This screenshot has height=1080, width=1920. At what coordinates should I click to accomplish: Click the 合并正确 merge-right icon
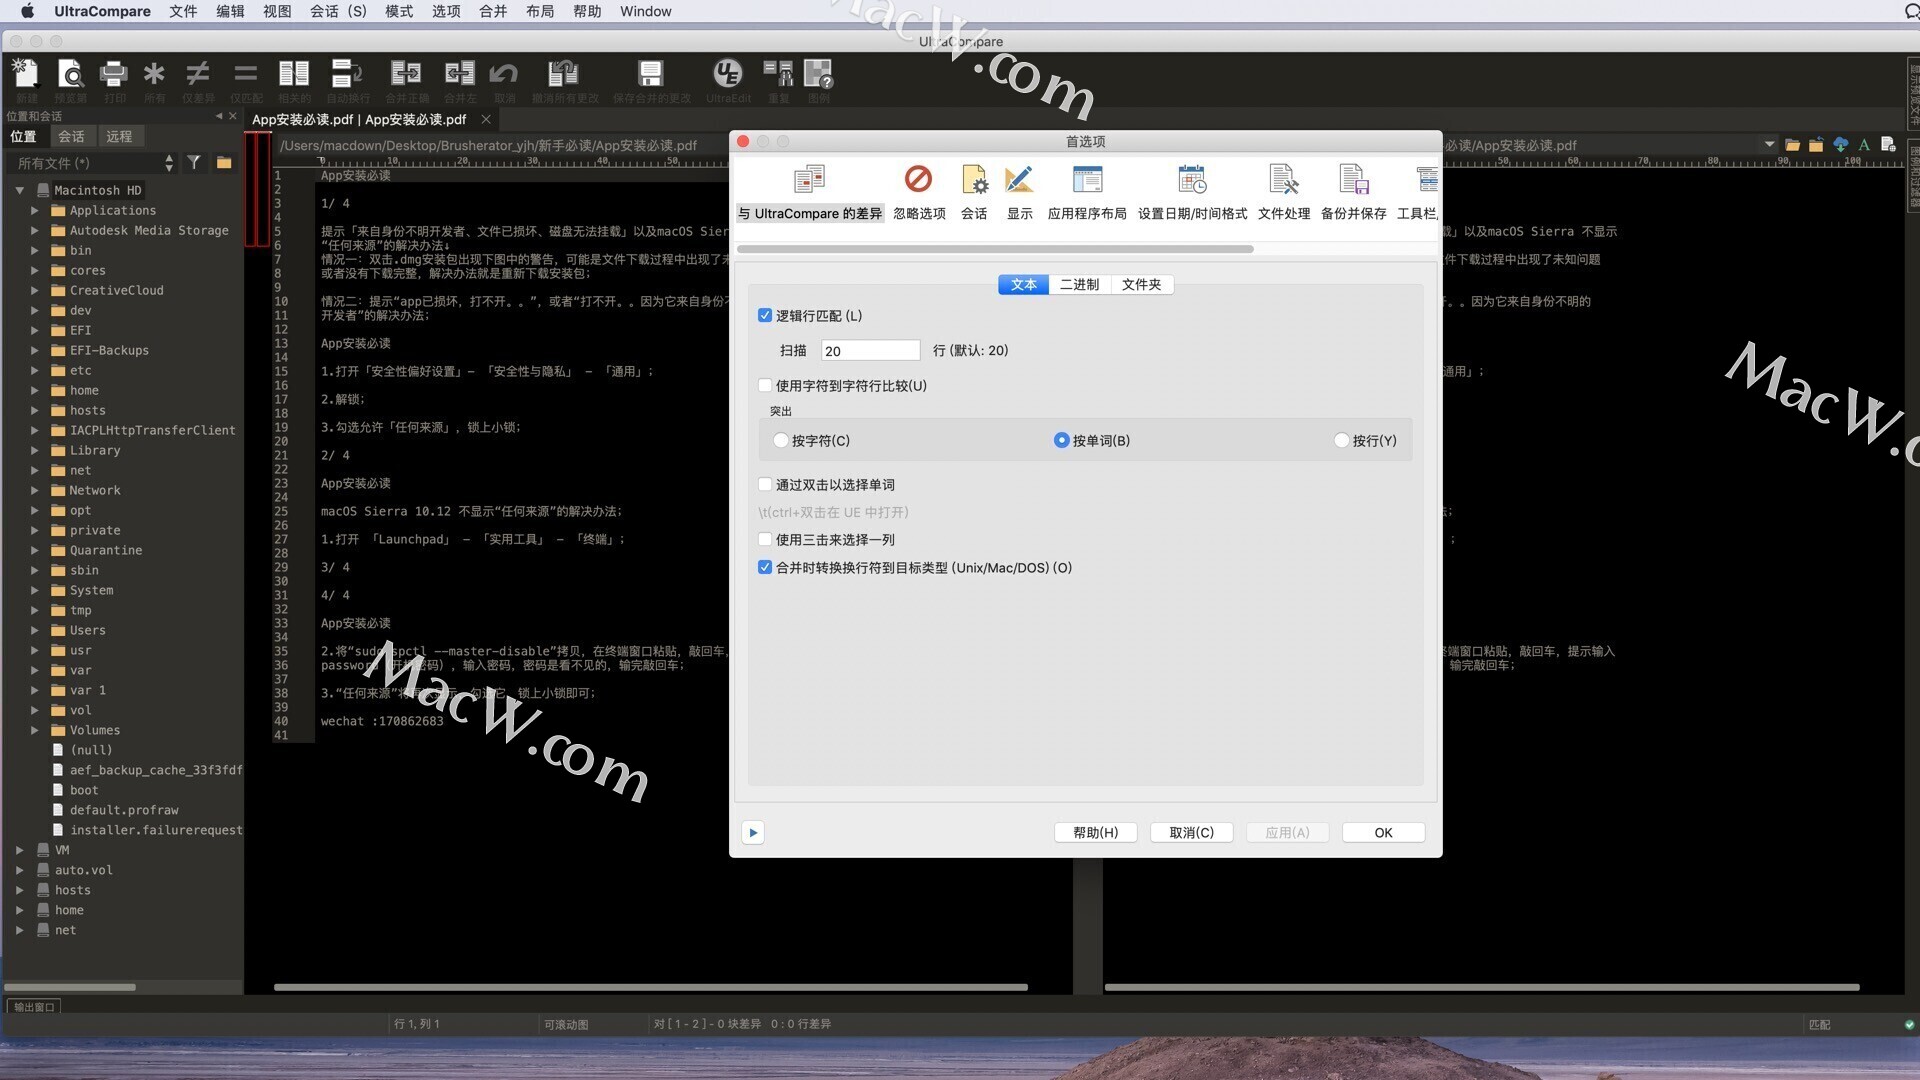pyautogui.click(x=406, y=74)
